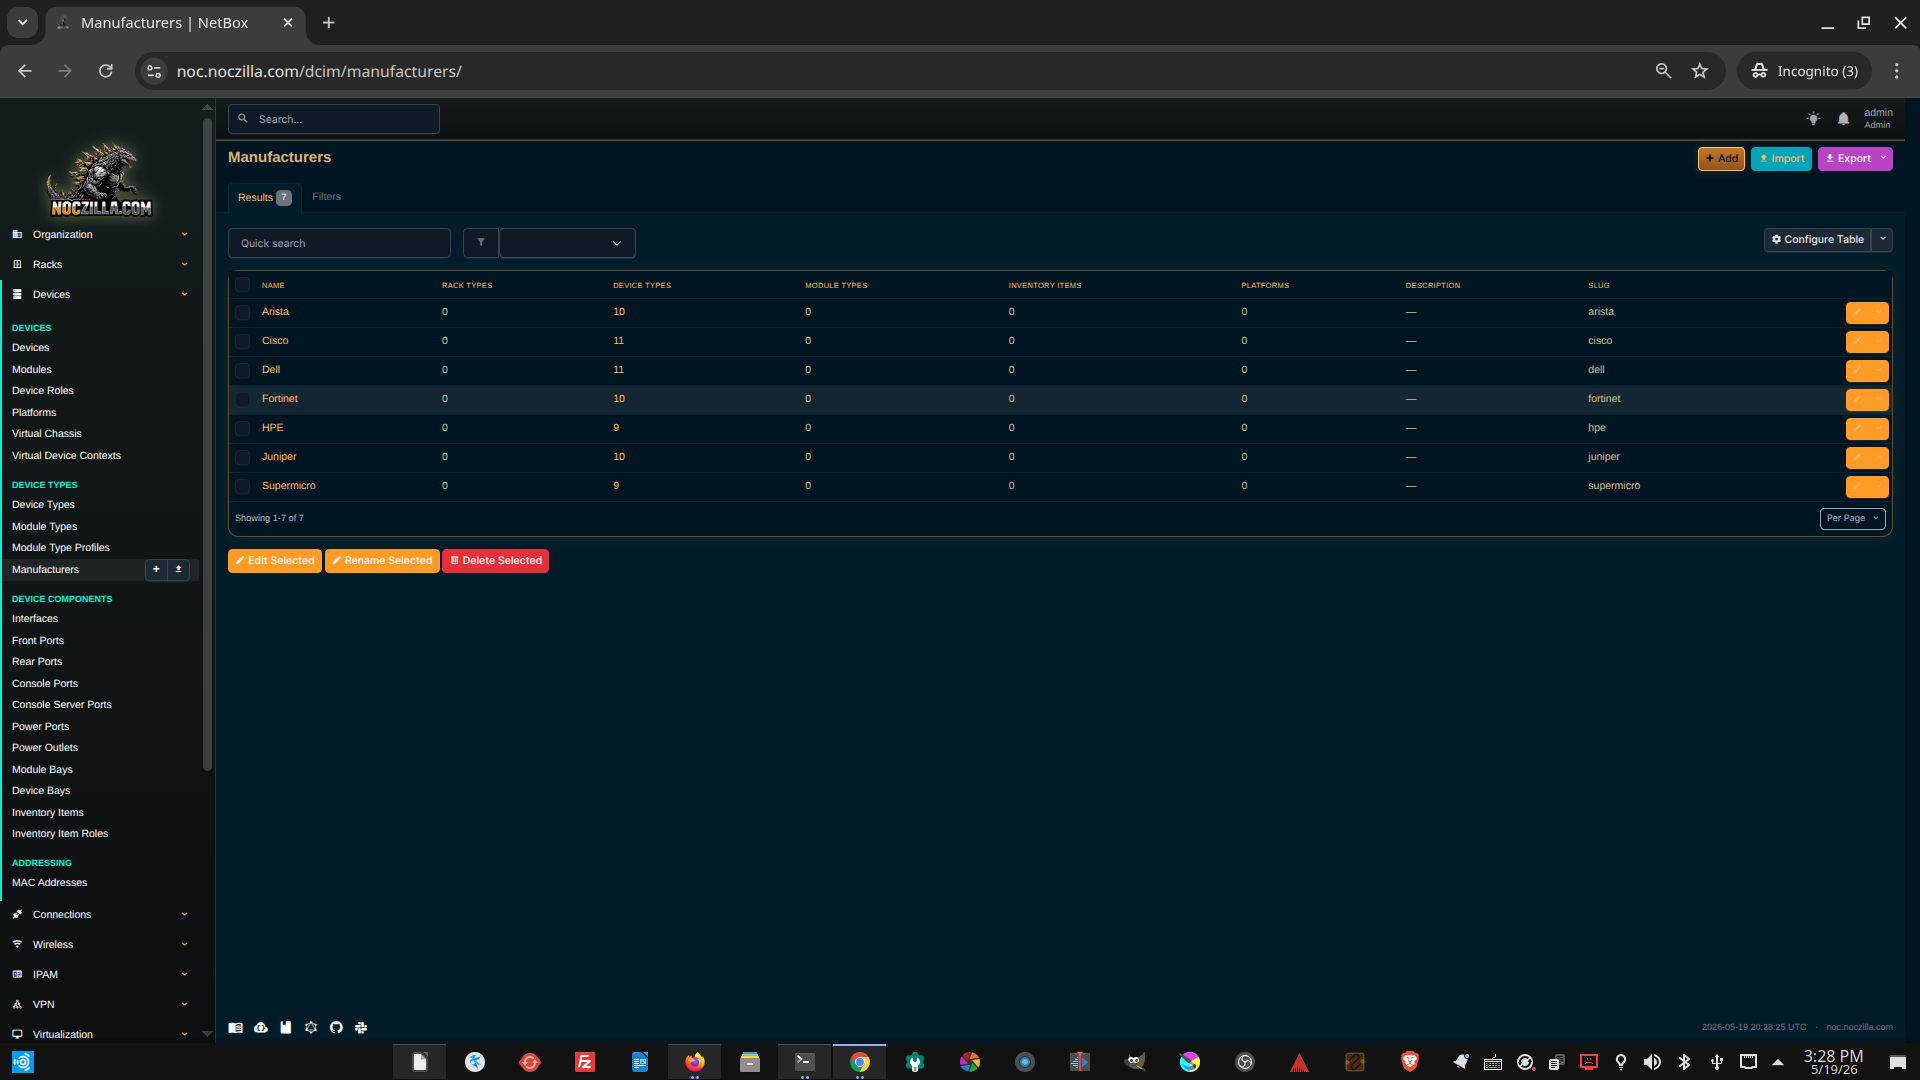This screenshot has height=1080, width=1920.
Task: Open the Export dropdown arrow
Action: pos(1883,158)
